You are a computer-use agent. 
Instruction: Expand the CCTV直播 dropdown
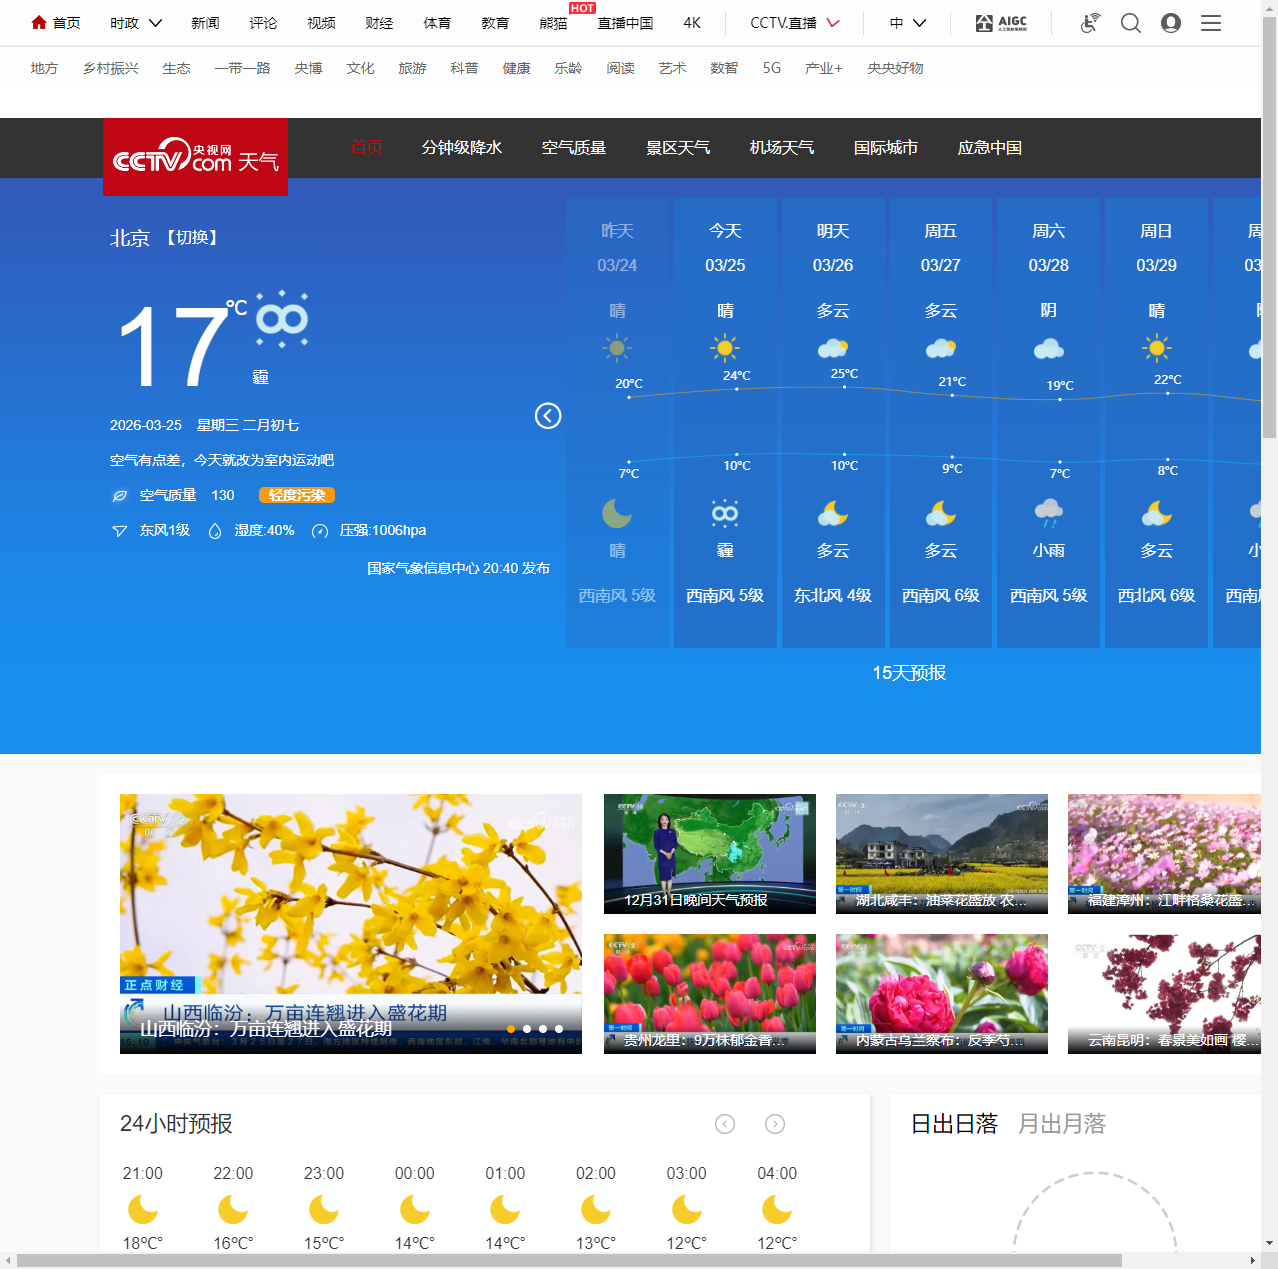point(795,23)
